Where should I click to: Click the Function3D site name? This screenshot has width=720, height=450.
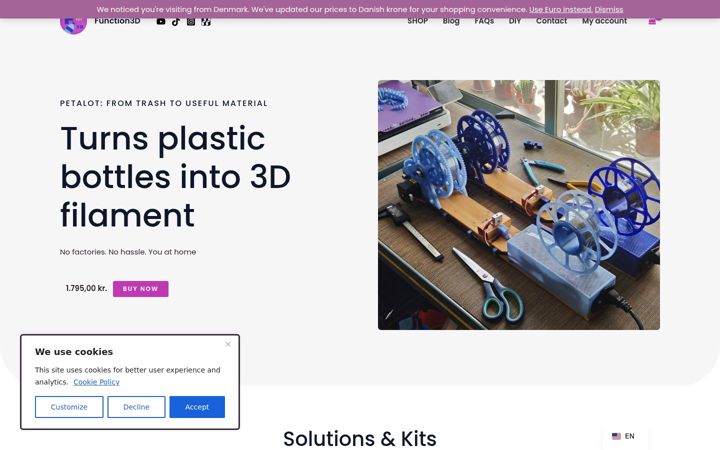click(117, 21)
